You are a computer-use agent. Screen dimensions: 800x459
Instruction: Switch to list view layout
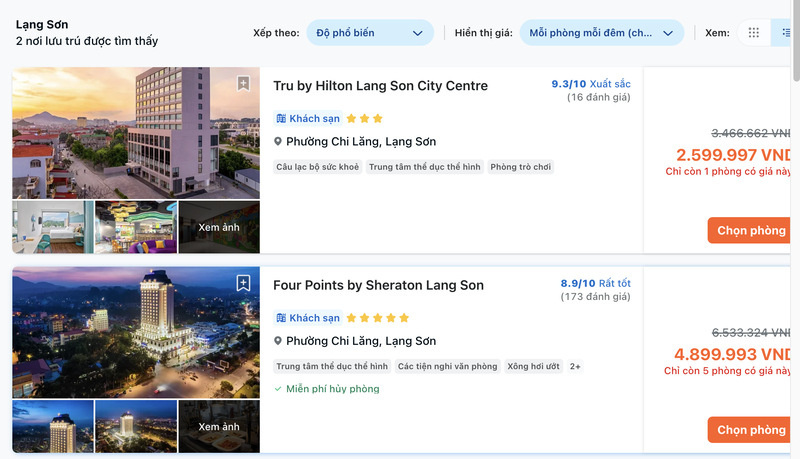(787, 33)
